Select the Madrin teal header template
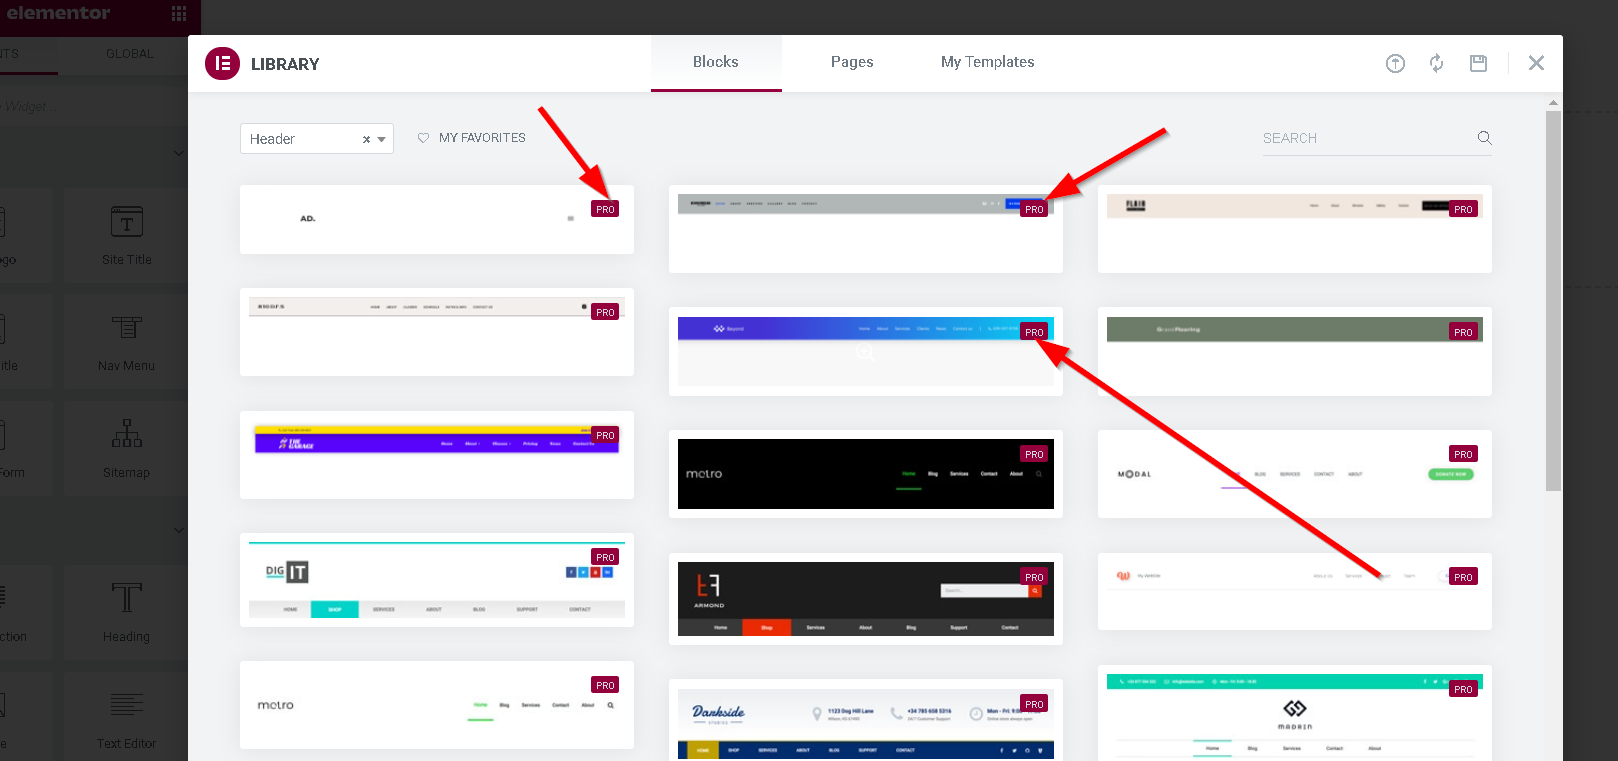 (1295, 713)
